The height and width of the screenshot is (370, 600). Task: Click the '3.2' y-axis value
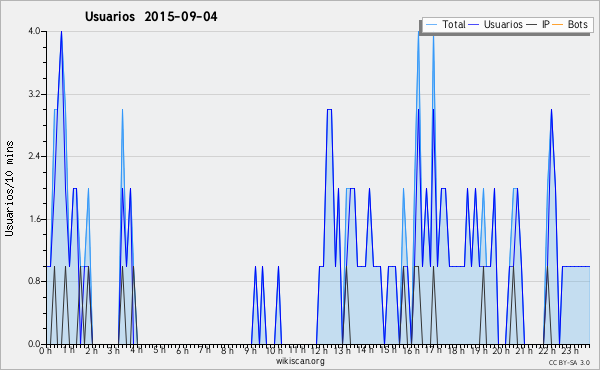point(34,94)
